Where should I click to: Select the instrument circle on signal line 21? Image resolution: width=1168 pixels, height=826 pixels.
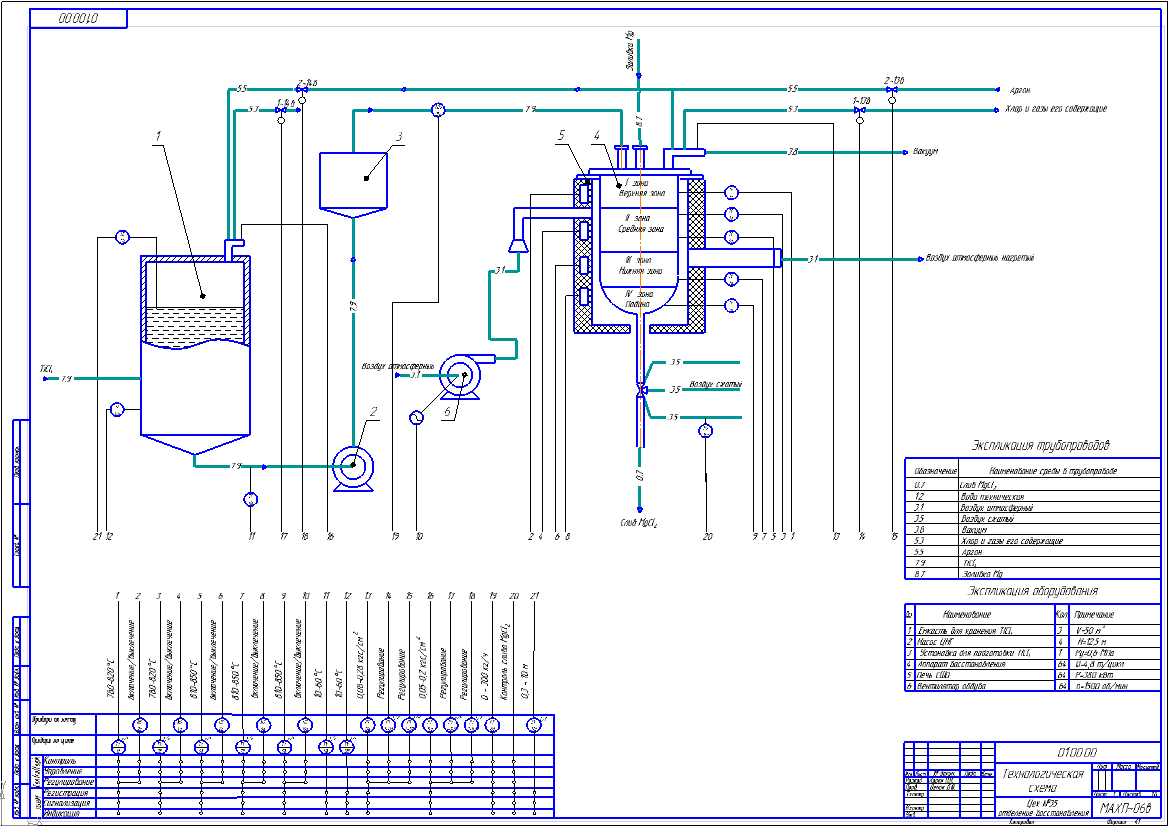(x=124, y=238)
